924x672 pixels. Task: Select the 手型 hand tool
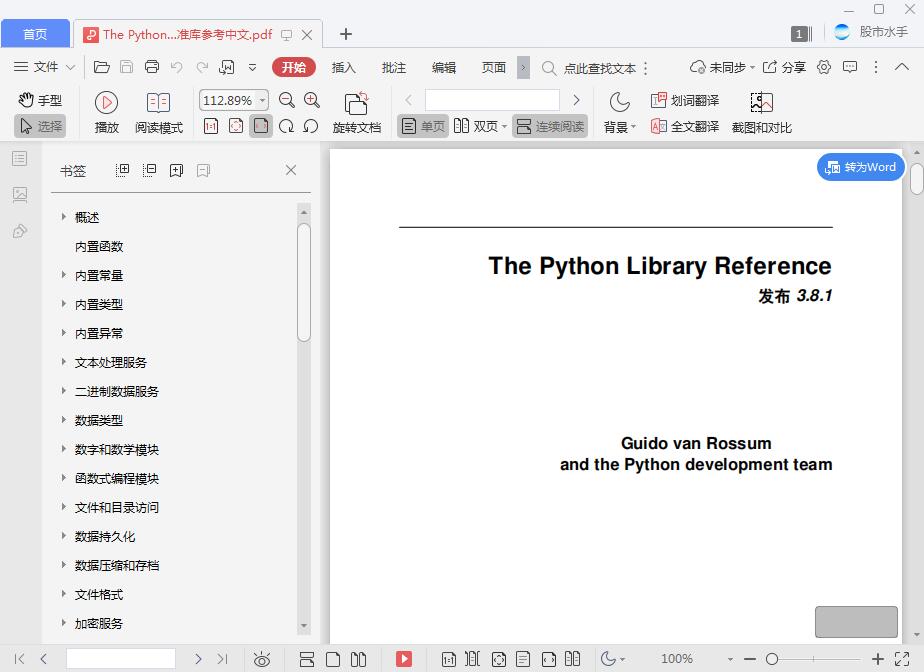[x=42, y=100]
